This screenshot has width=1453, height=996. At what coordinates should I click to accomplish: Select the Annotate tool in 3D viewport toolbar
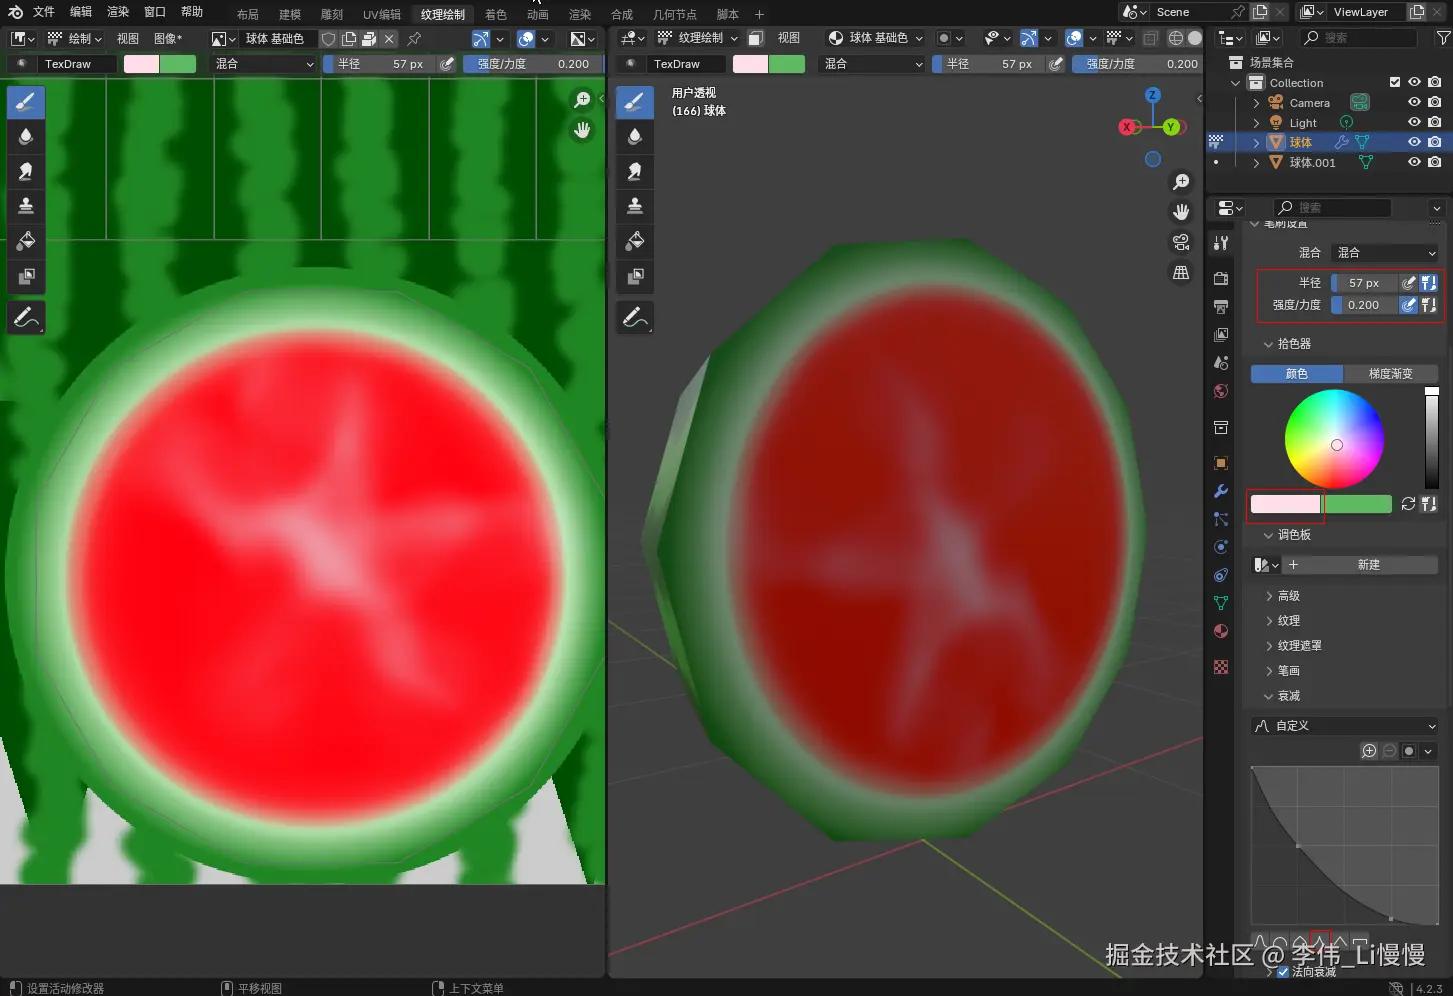(635, 318)
